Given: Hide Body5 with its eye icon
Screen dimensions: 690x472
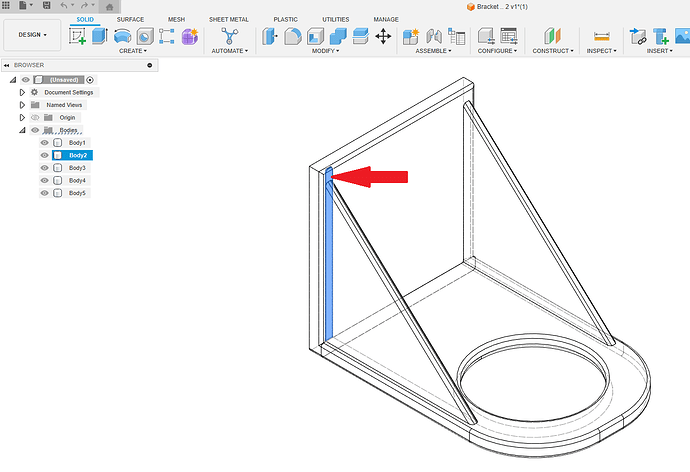Looking at the screenshot, I should coord(44,193).
